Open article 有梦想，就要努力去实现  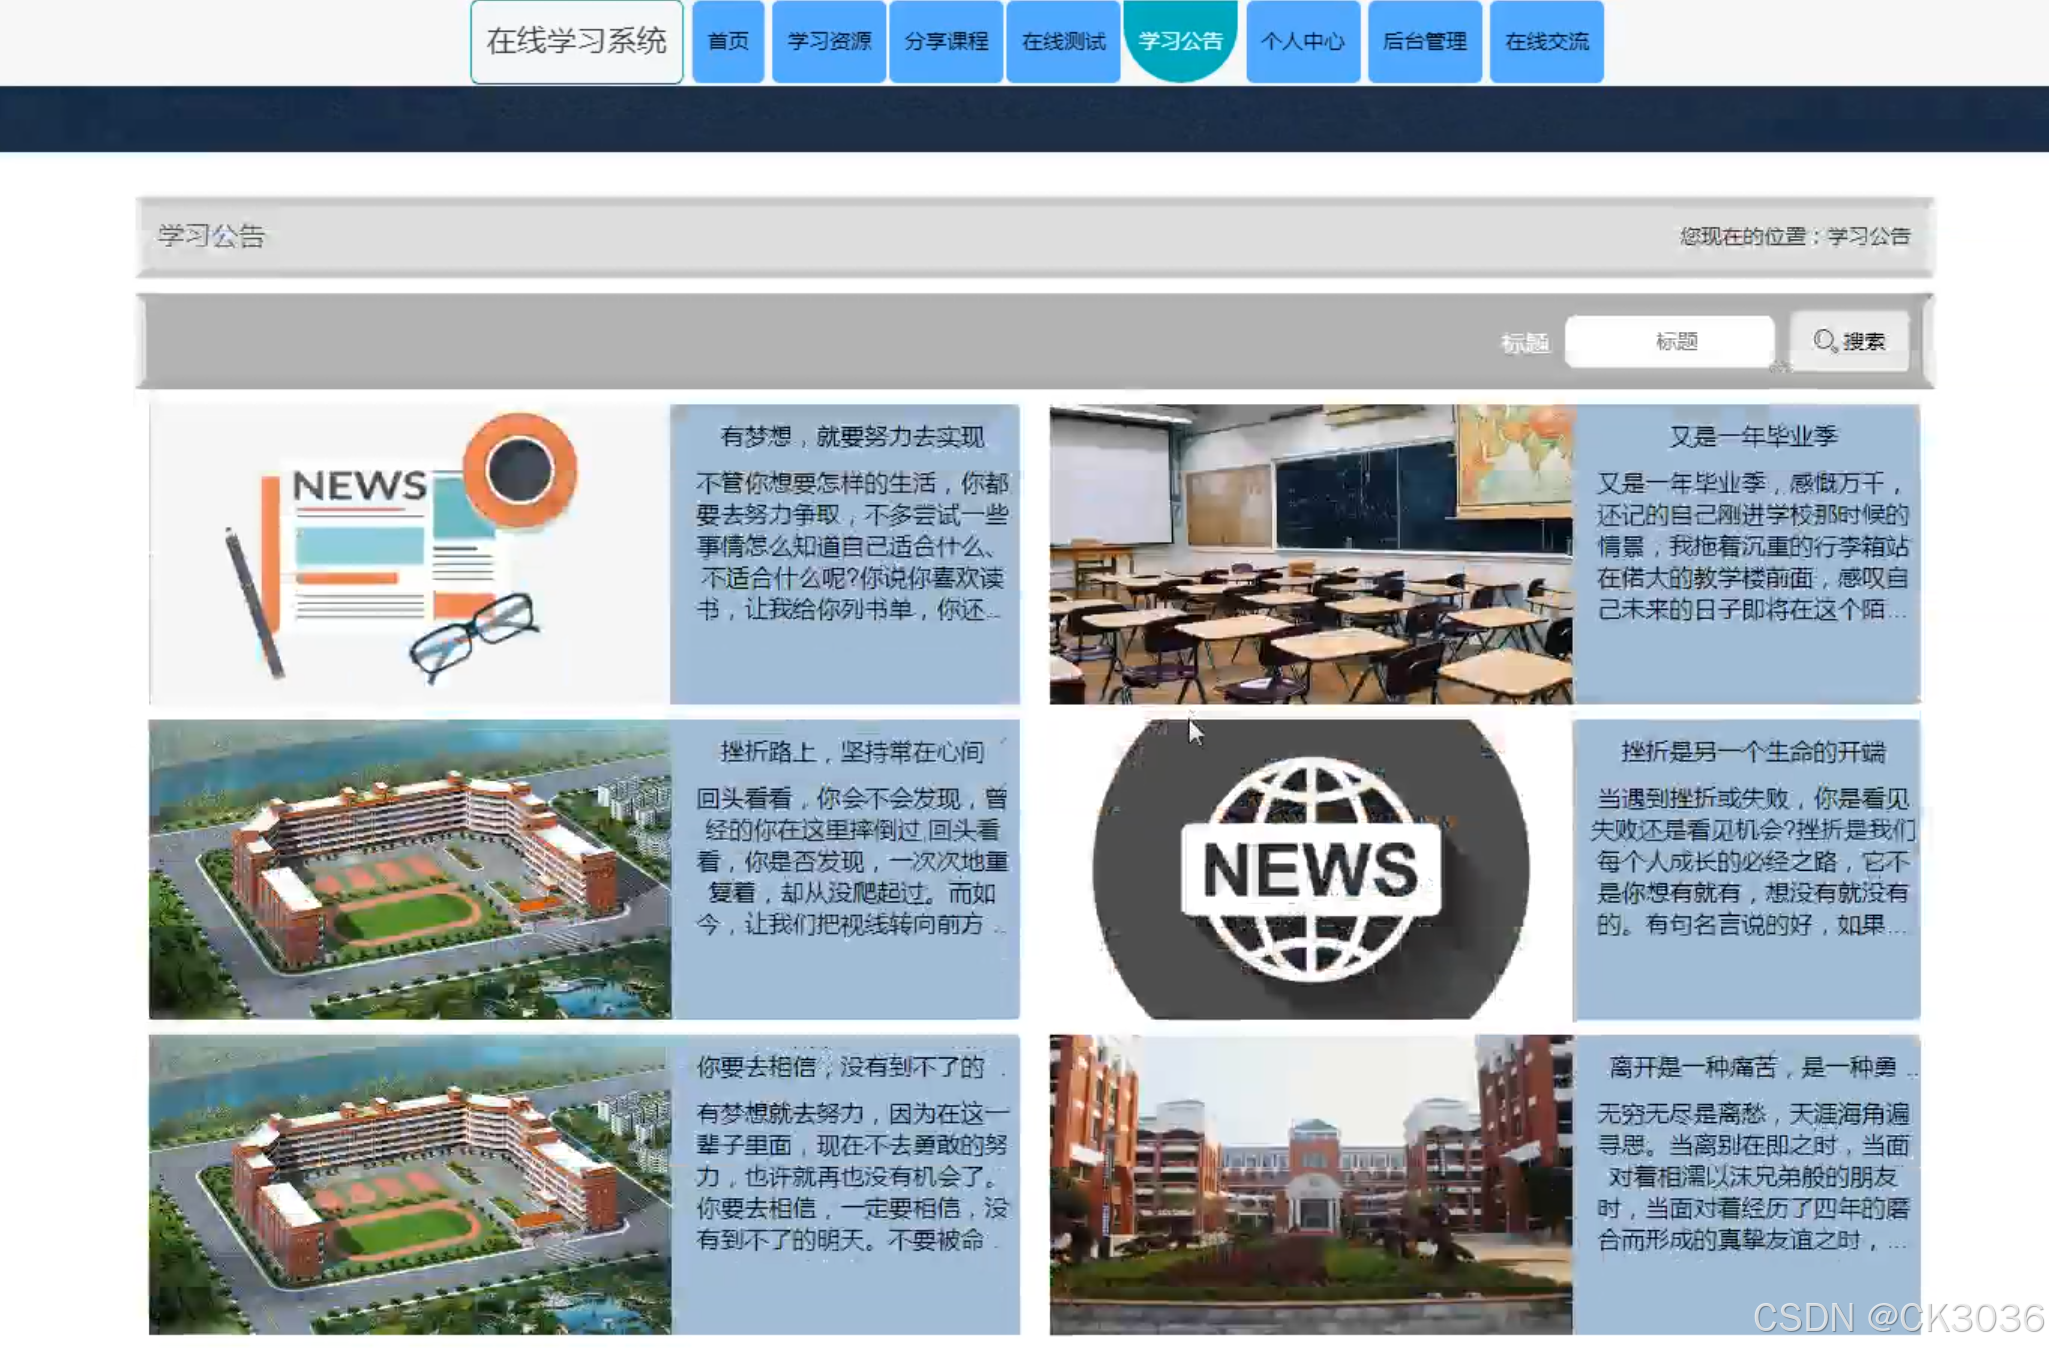852,436
